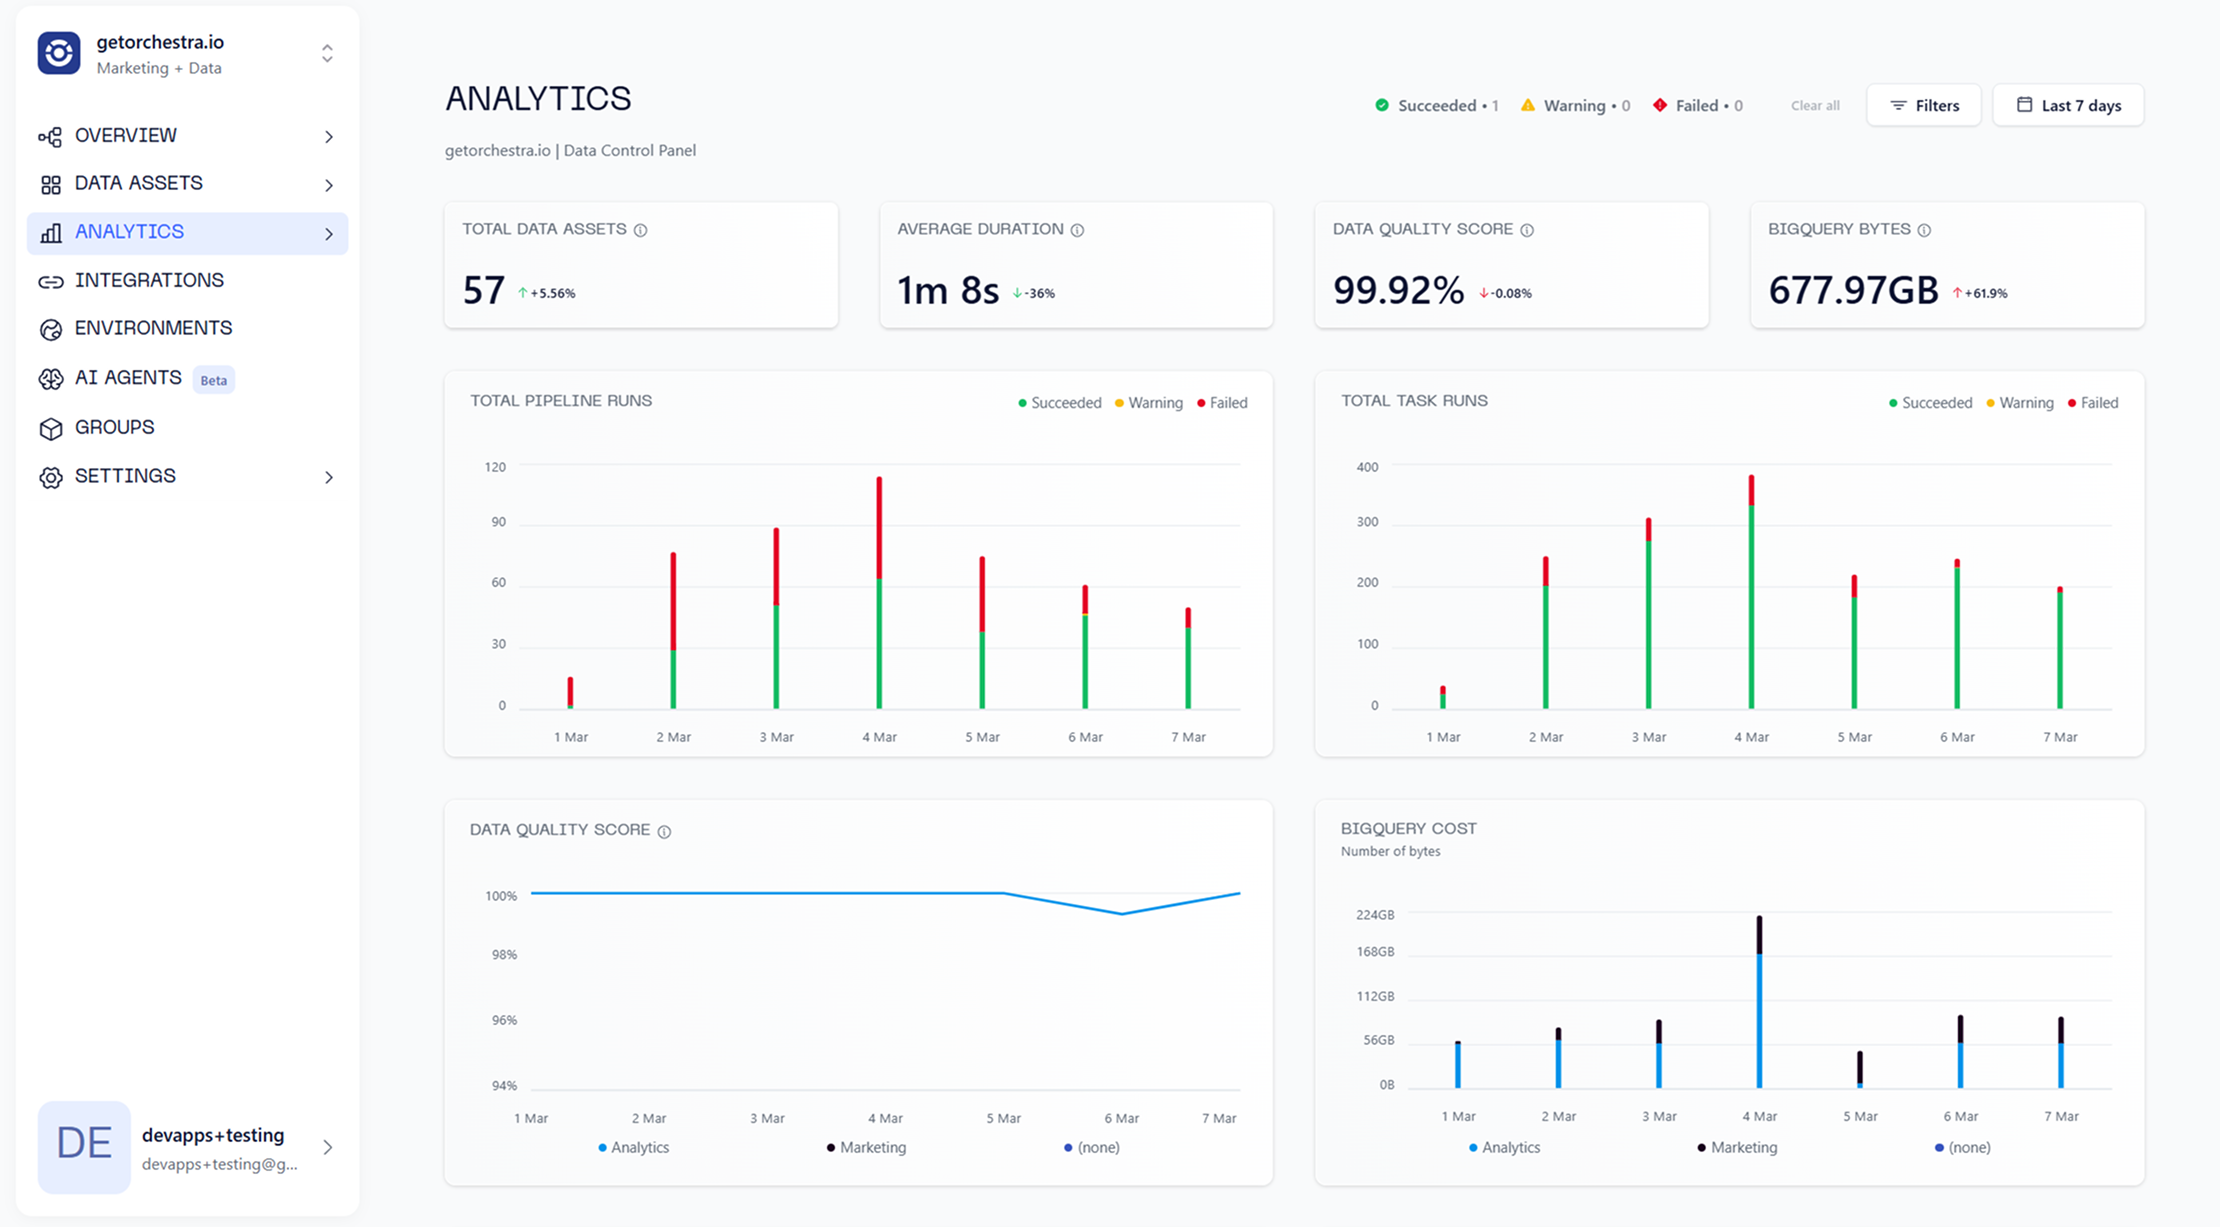The image size is (2232, 1227).
Task: Click info icon beside BigQuery Bytes
Action: [x=1924, y=230]
